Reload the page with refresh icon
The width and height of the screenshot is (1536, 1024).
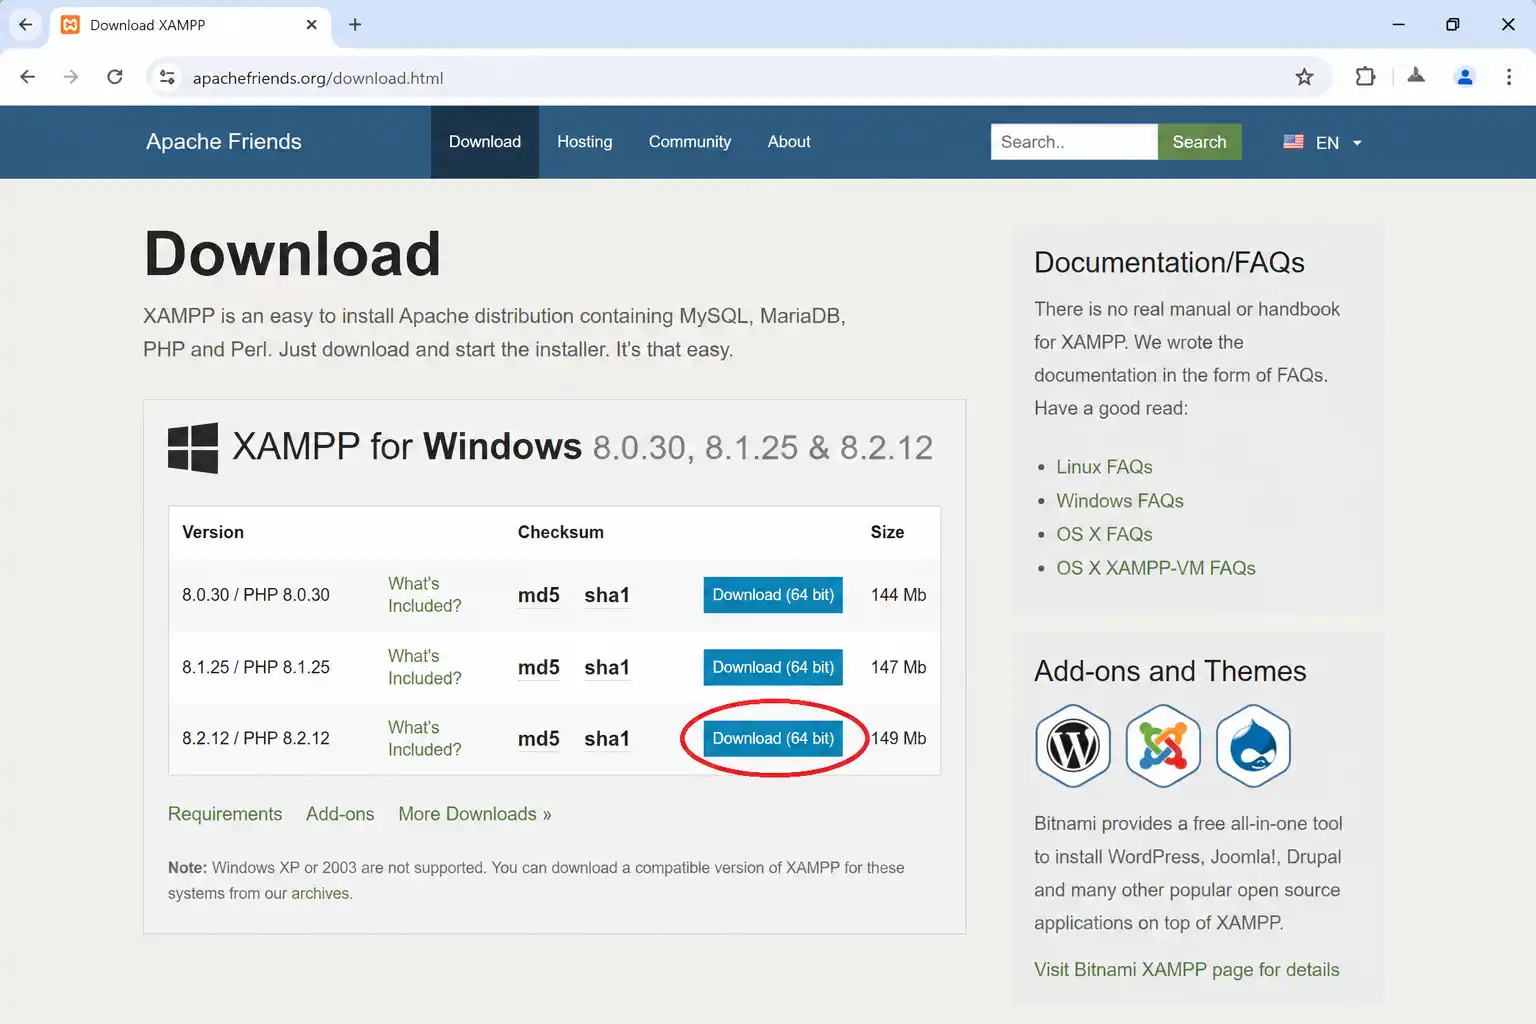[x=115, y=77]
